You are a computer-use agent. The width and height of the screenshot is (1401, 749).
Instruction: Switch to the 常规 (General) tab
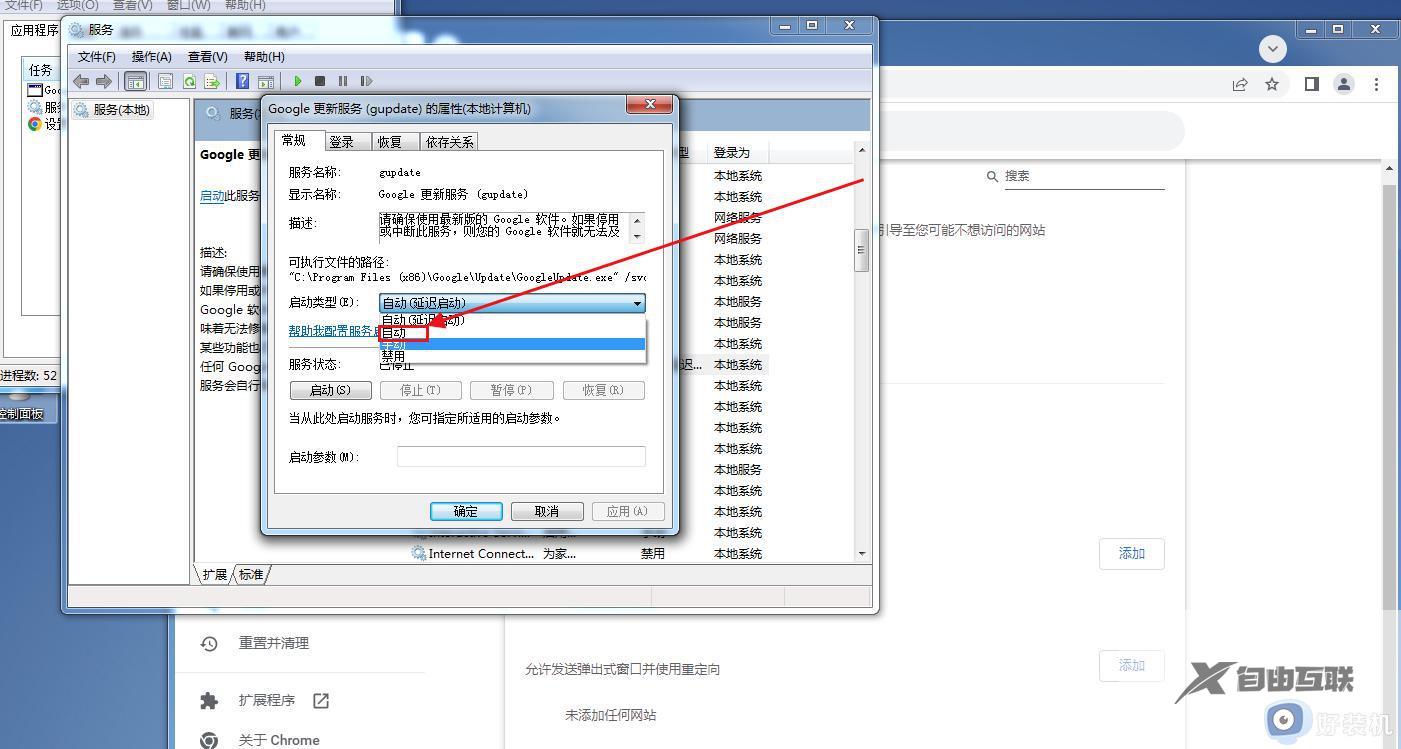pyautogui.click(x=299, y=140)
